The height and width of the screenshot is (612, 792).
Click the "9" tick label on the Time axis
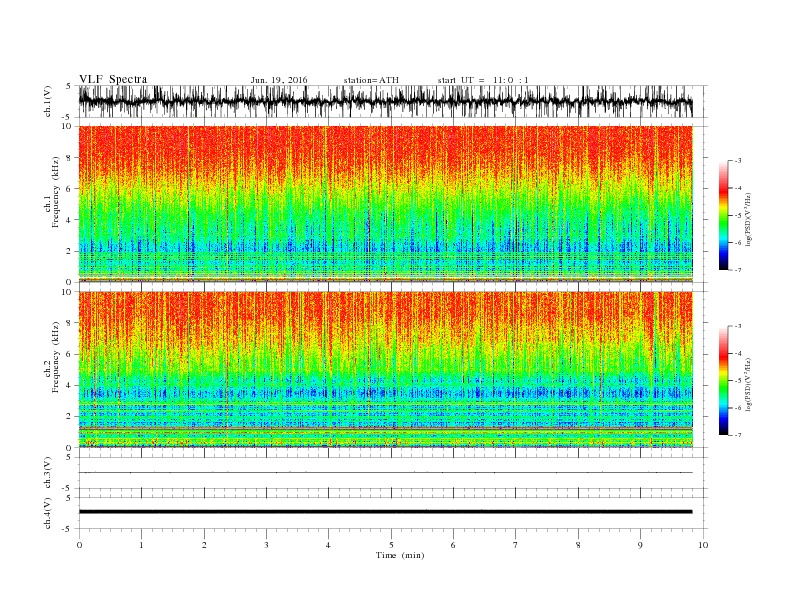tap(640, 545)
